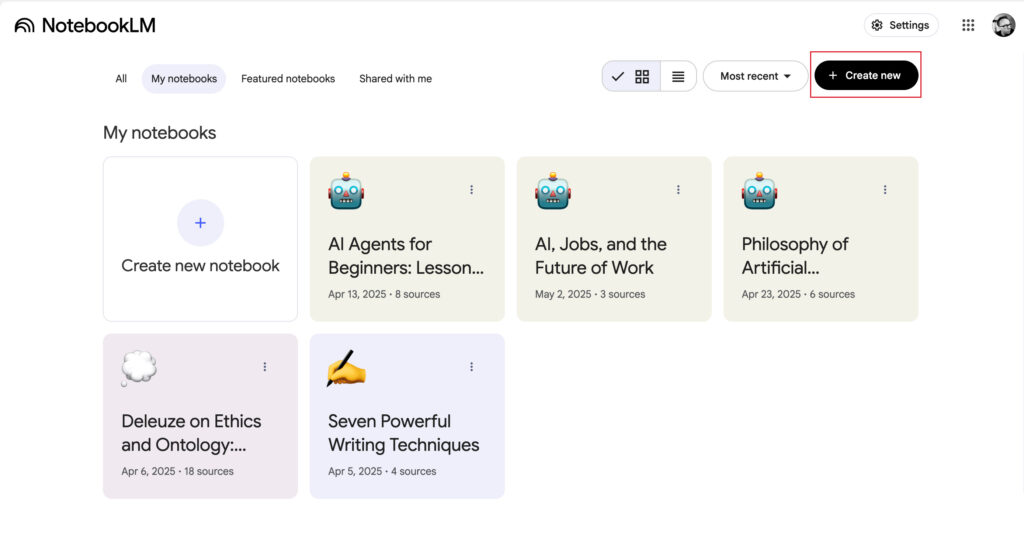The width and height of the screenshot is (1024, 542).
Task: Open the Google apps grid menu
Action: [x=967, y=26]
